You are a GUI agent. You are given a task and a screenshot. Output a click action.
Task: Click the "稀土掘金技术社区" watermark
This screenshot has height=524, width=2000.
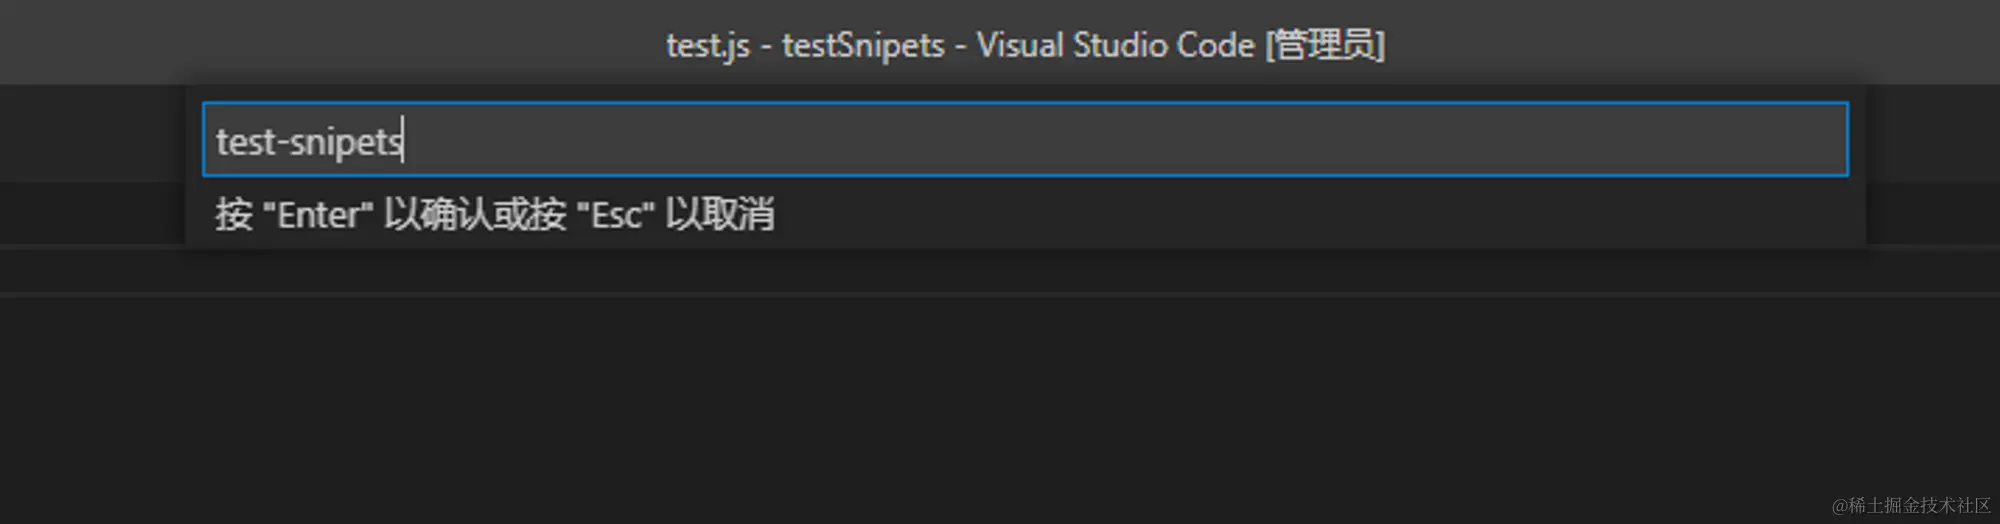click(x=1912, y=506)
